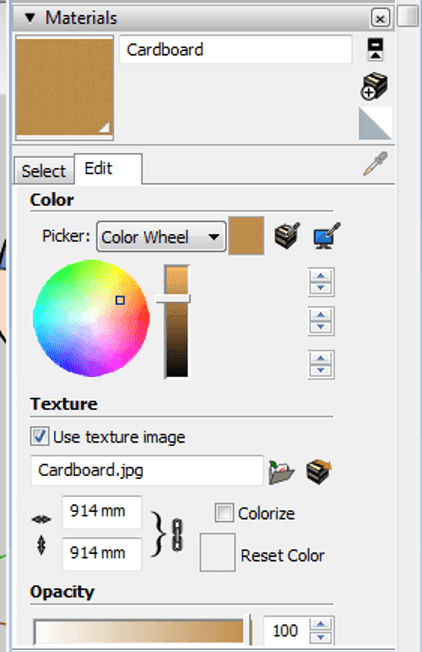Viewport: 422px width, 652px height.
Task: Click the Reset Color swatch
Action: pos(217,553)
